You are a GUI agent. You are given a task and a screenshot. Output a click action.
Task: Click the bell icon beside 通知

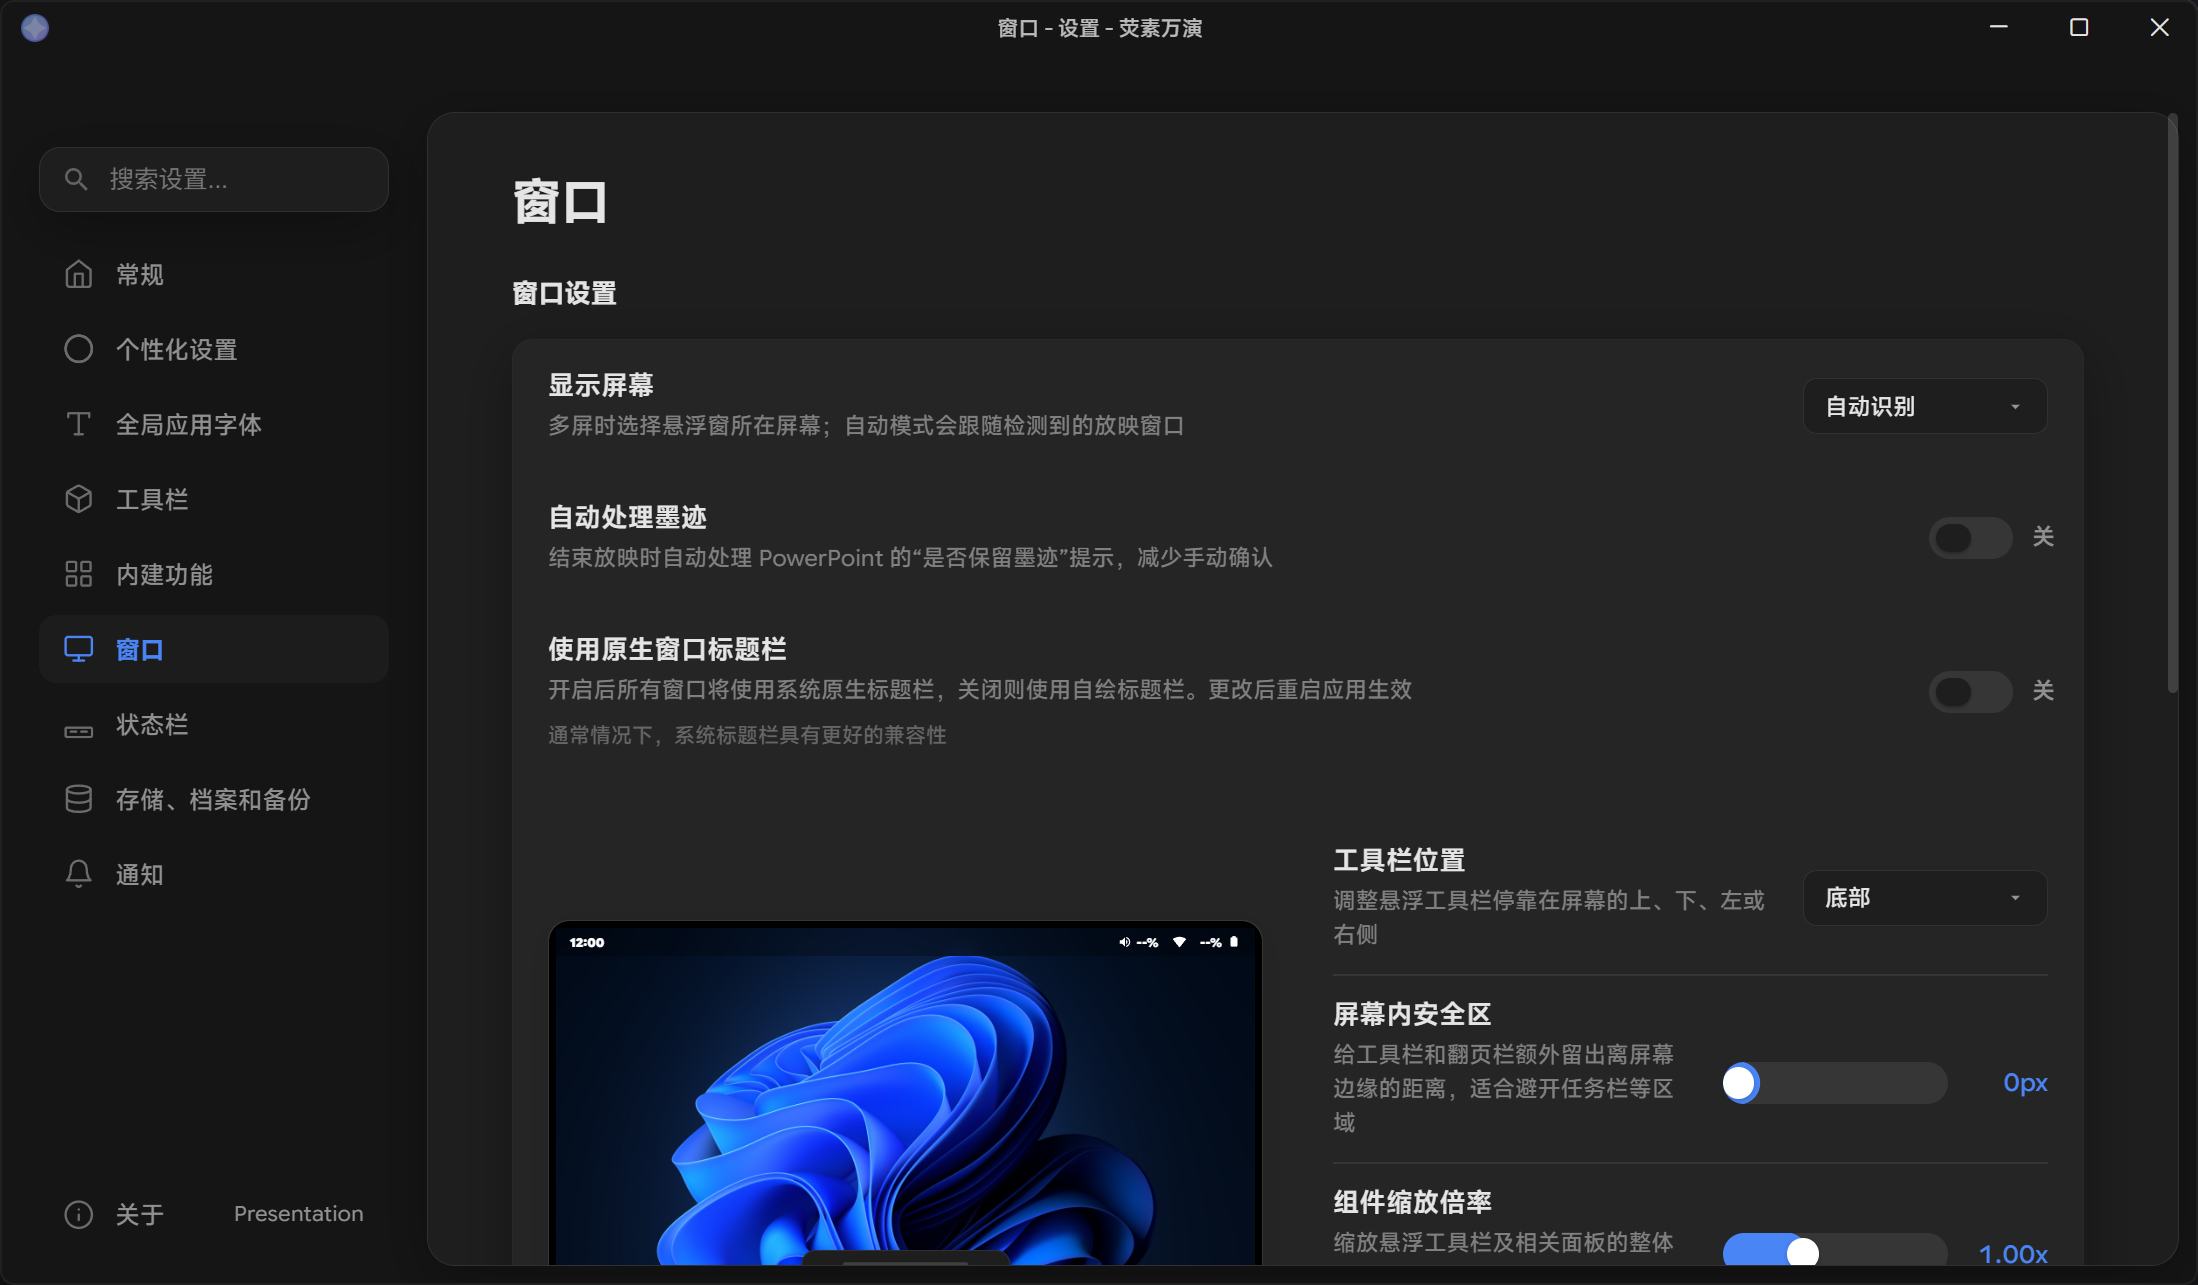pos(78,874)
